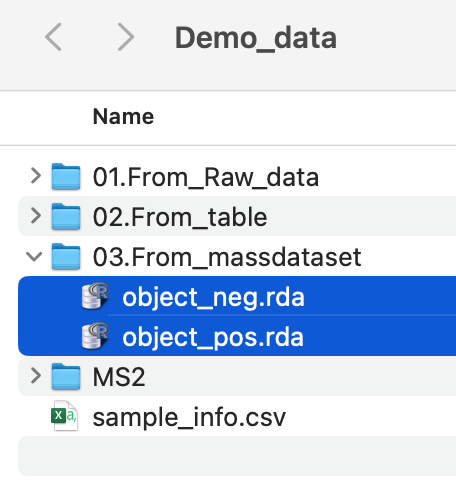This screenshot has height=484, width=456.
Task: Select the object_neg.rda file name
Action: point(213,297)
